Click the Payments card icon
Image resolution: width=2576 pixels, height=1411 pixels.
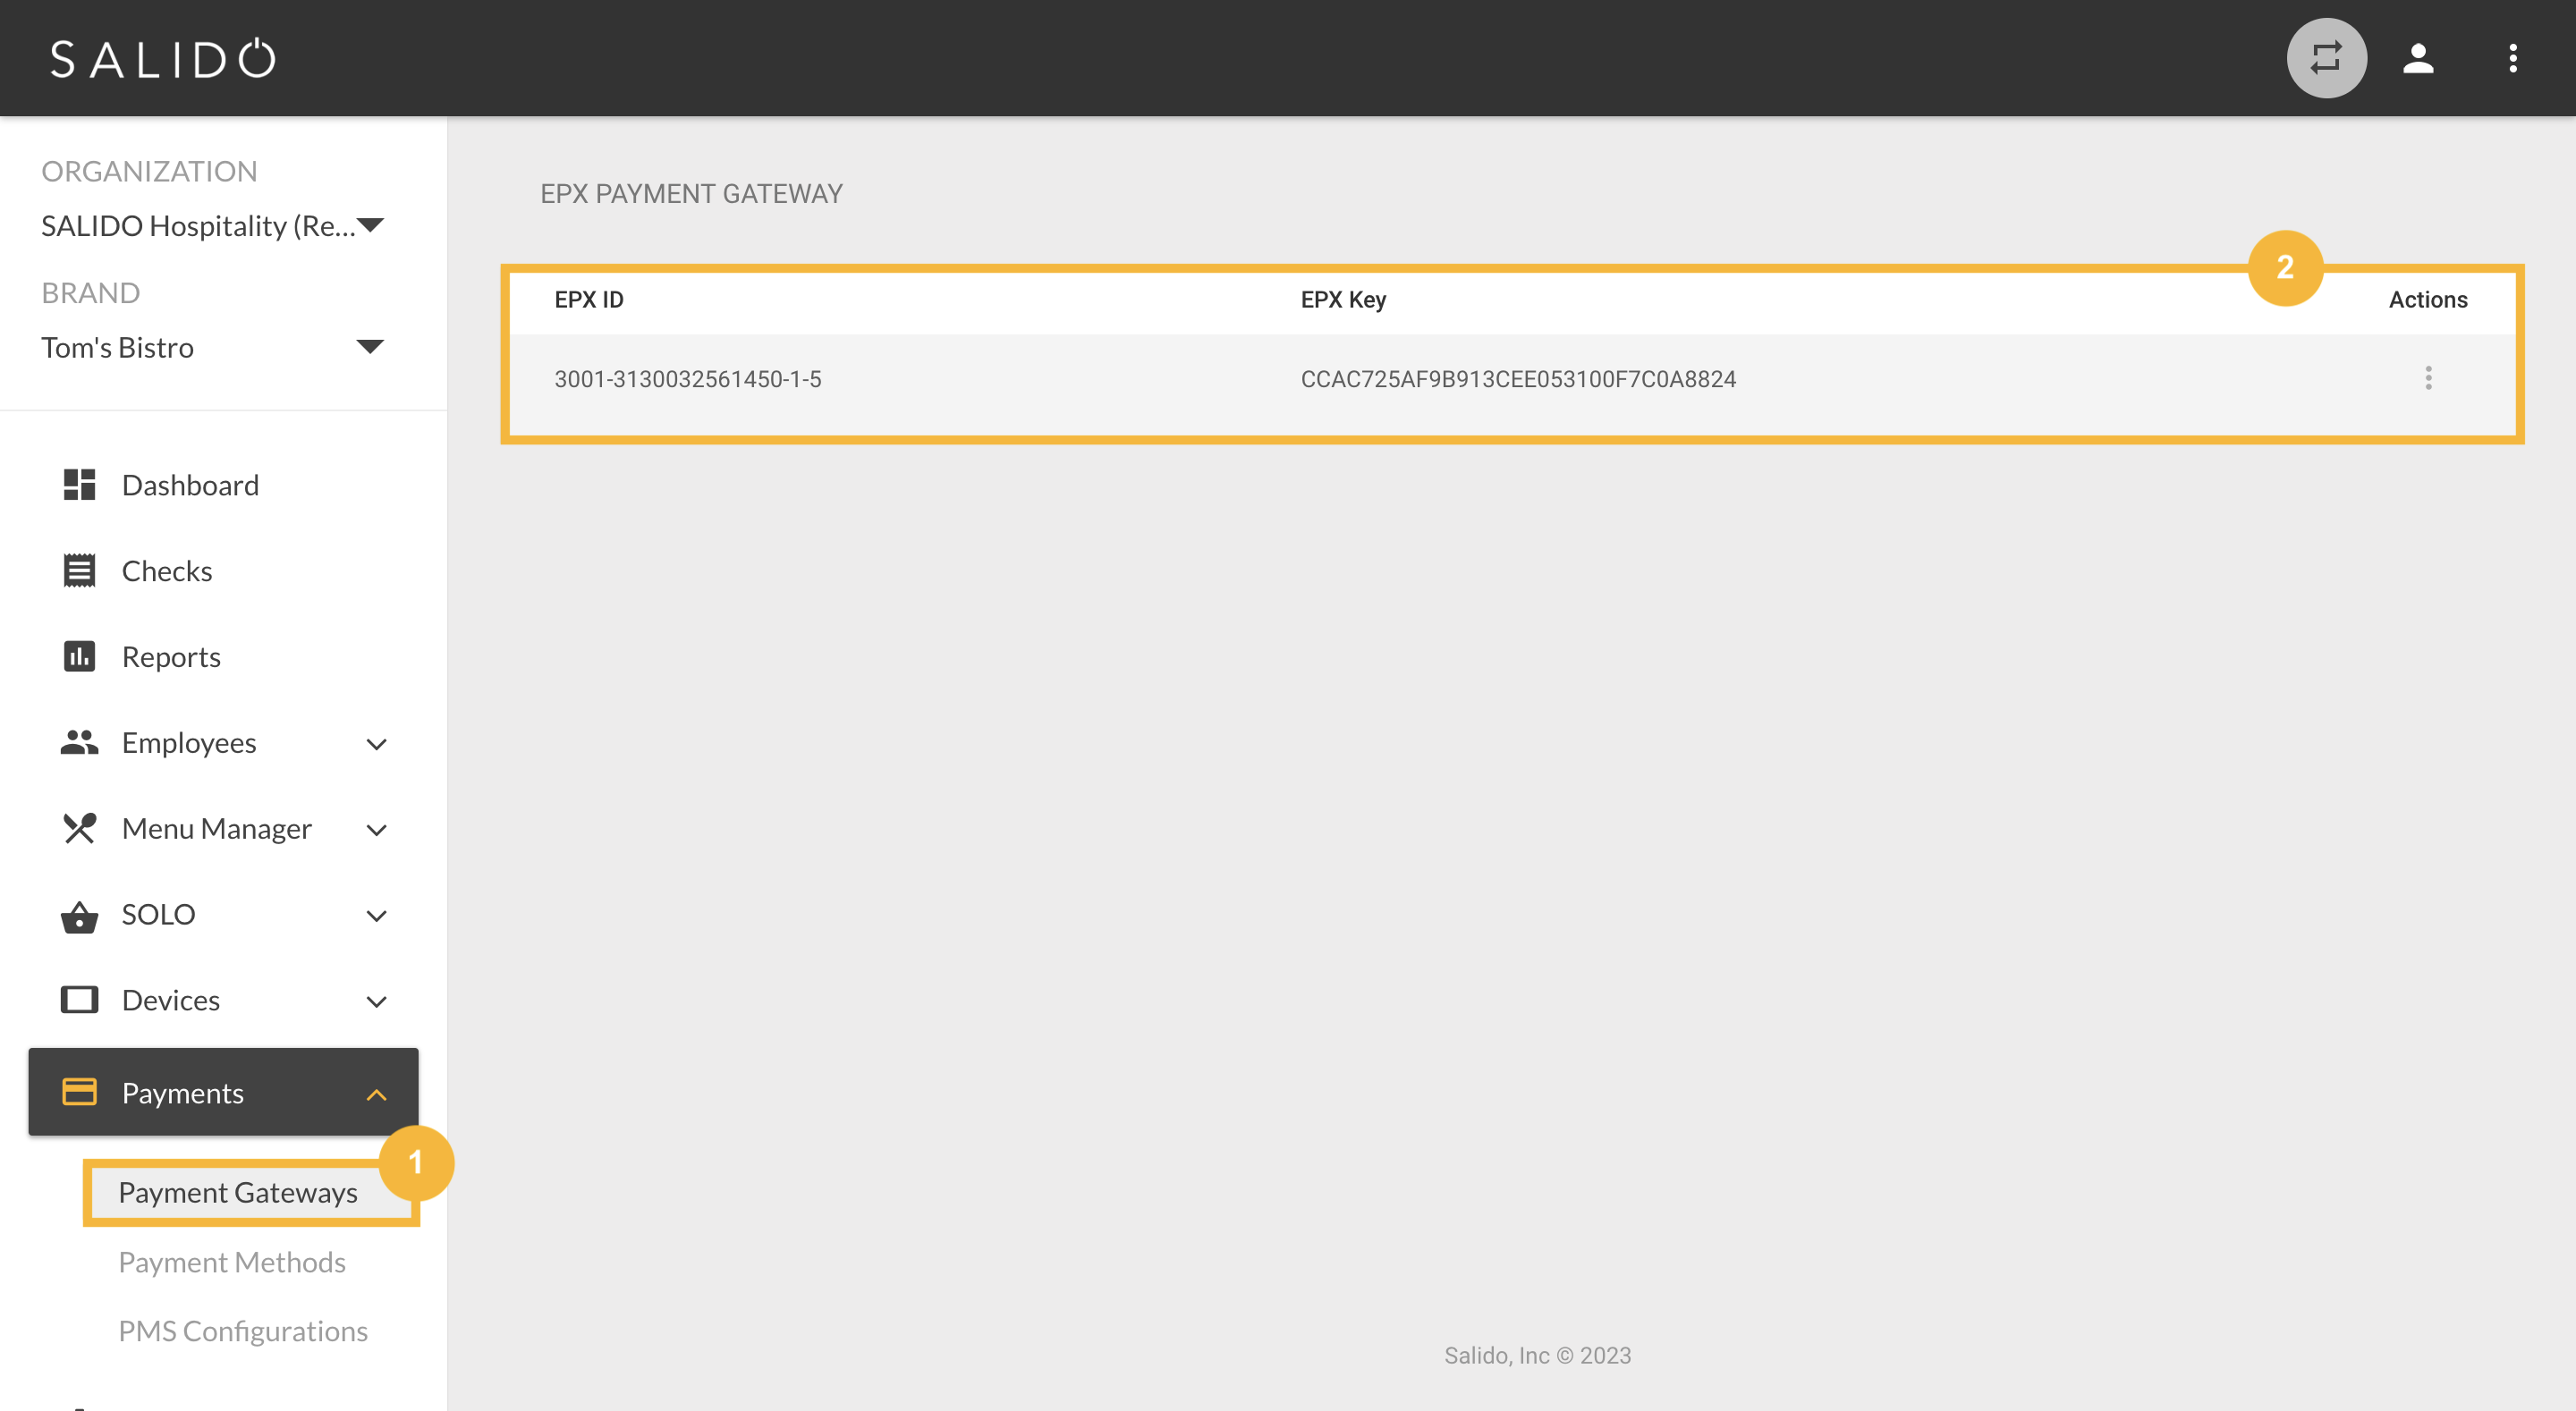79,1092
